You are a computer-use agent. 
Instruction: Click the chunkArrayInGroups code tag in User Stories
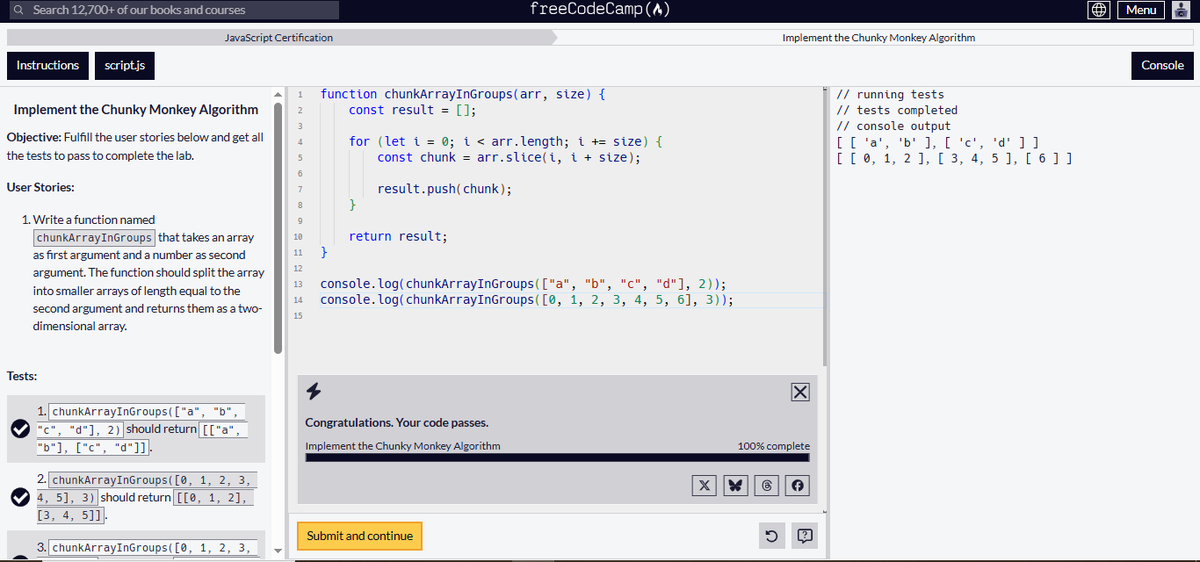pyautogui.click(x=95, y=237)
